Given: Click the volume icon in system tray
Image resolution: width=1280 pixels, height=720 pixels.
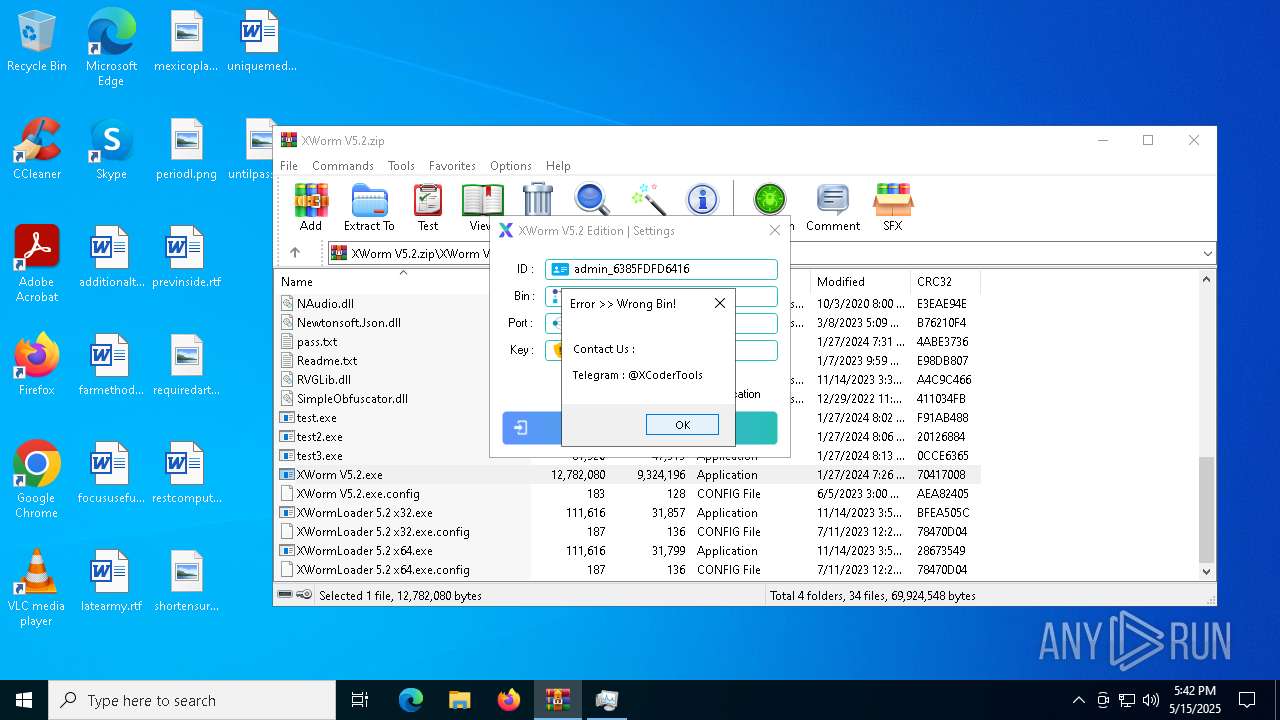Looking at the screenshot, I should click(1150, 700).
